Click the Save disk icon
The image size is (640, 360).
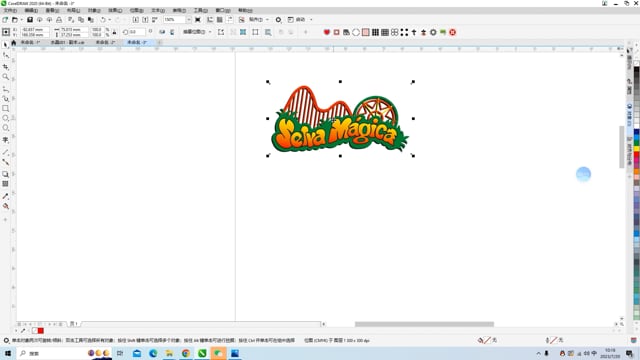(30, 20)
